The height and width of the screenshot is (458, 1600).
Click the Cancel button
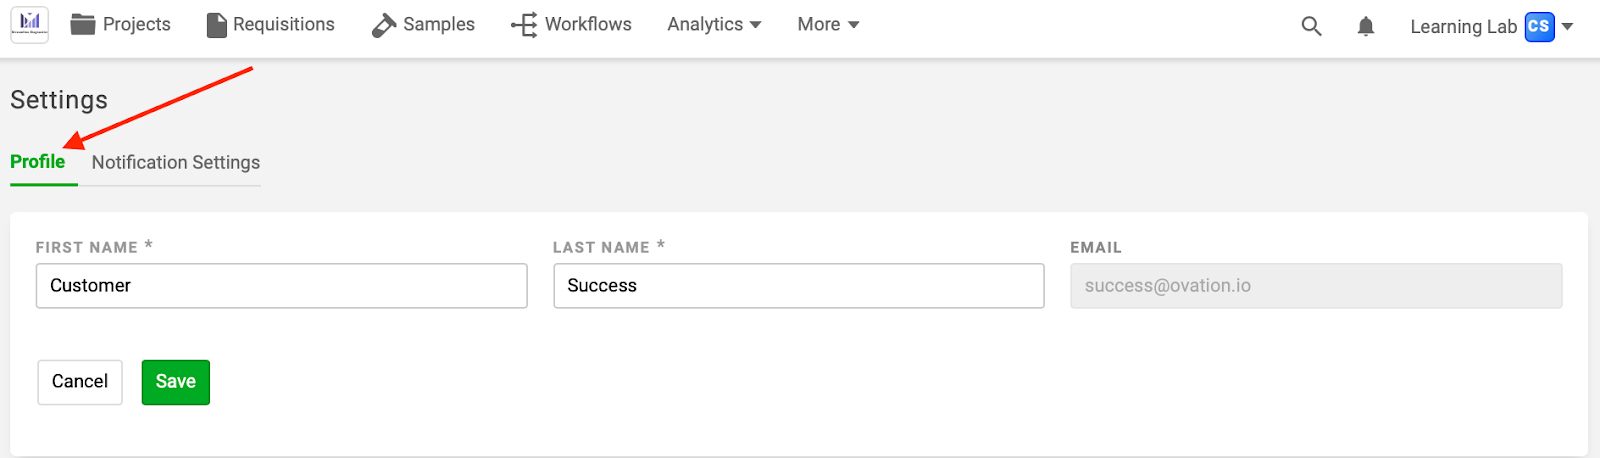pos(80,382)
